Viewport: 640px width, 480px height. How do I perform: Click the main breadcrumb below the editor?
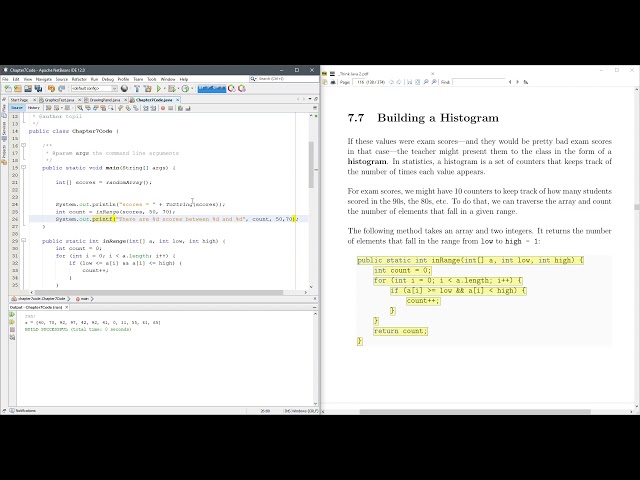pos(84,299)
